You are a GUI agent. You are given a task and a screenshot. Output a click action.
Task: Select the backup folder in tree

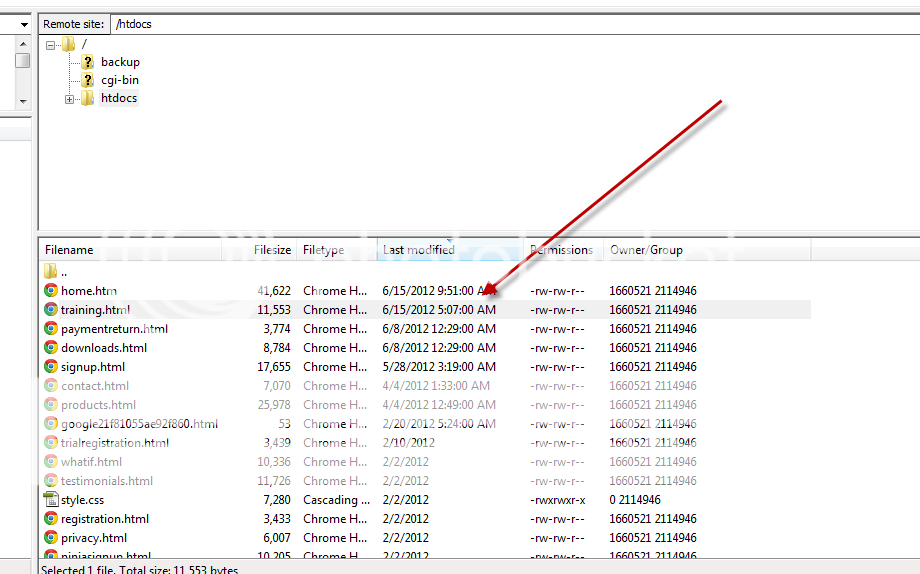[x=120, y=62]
